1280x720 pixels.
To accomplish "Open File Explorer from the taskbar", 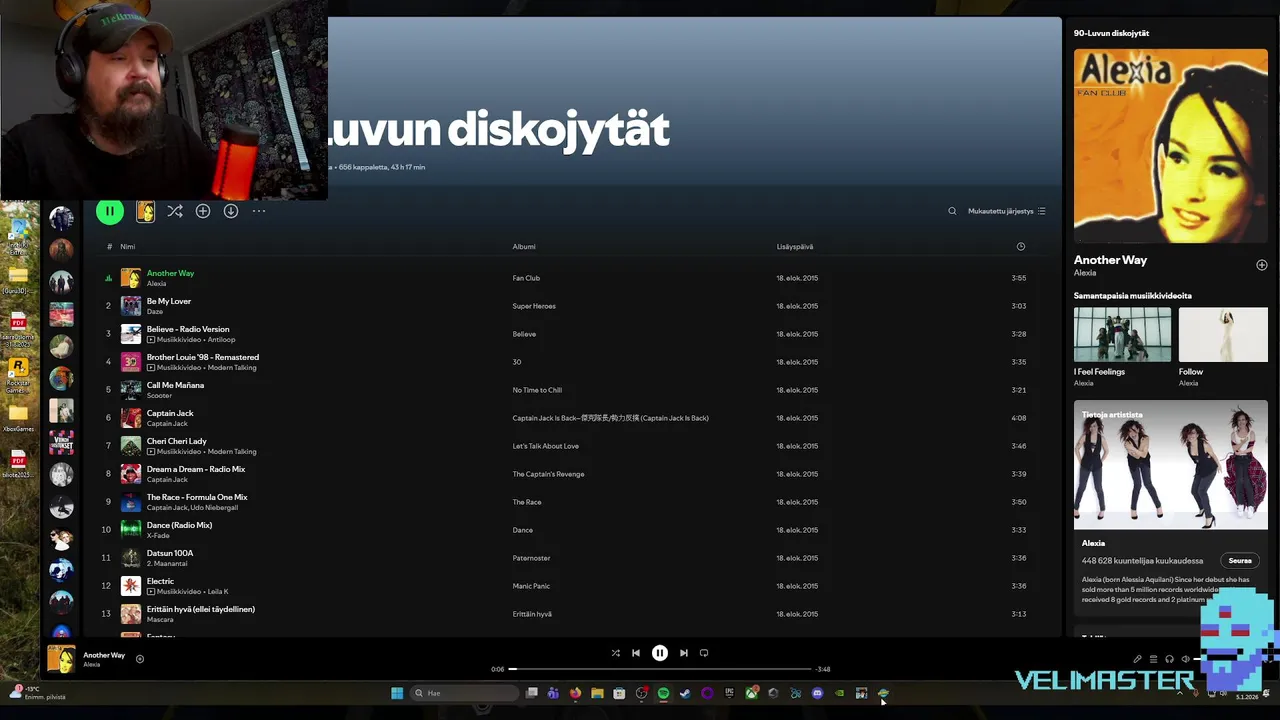I will (597, 693).
